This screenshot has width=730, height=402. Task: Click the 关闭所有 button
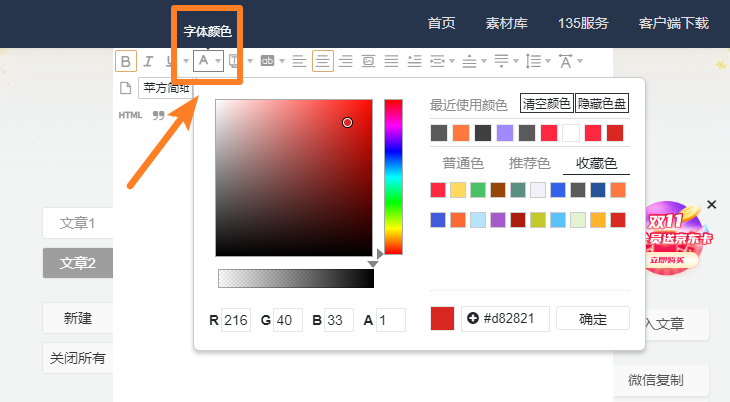78,358
